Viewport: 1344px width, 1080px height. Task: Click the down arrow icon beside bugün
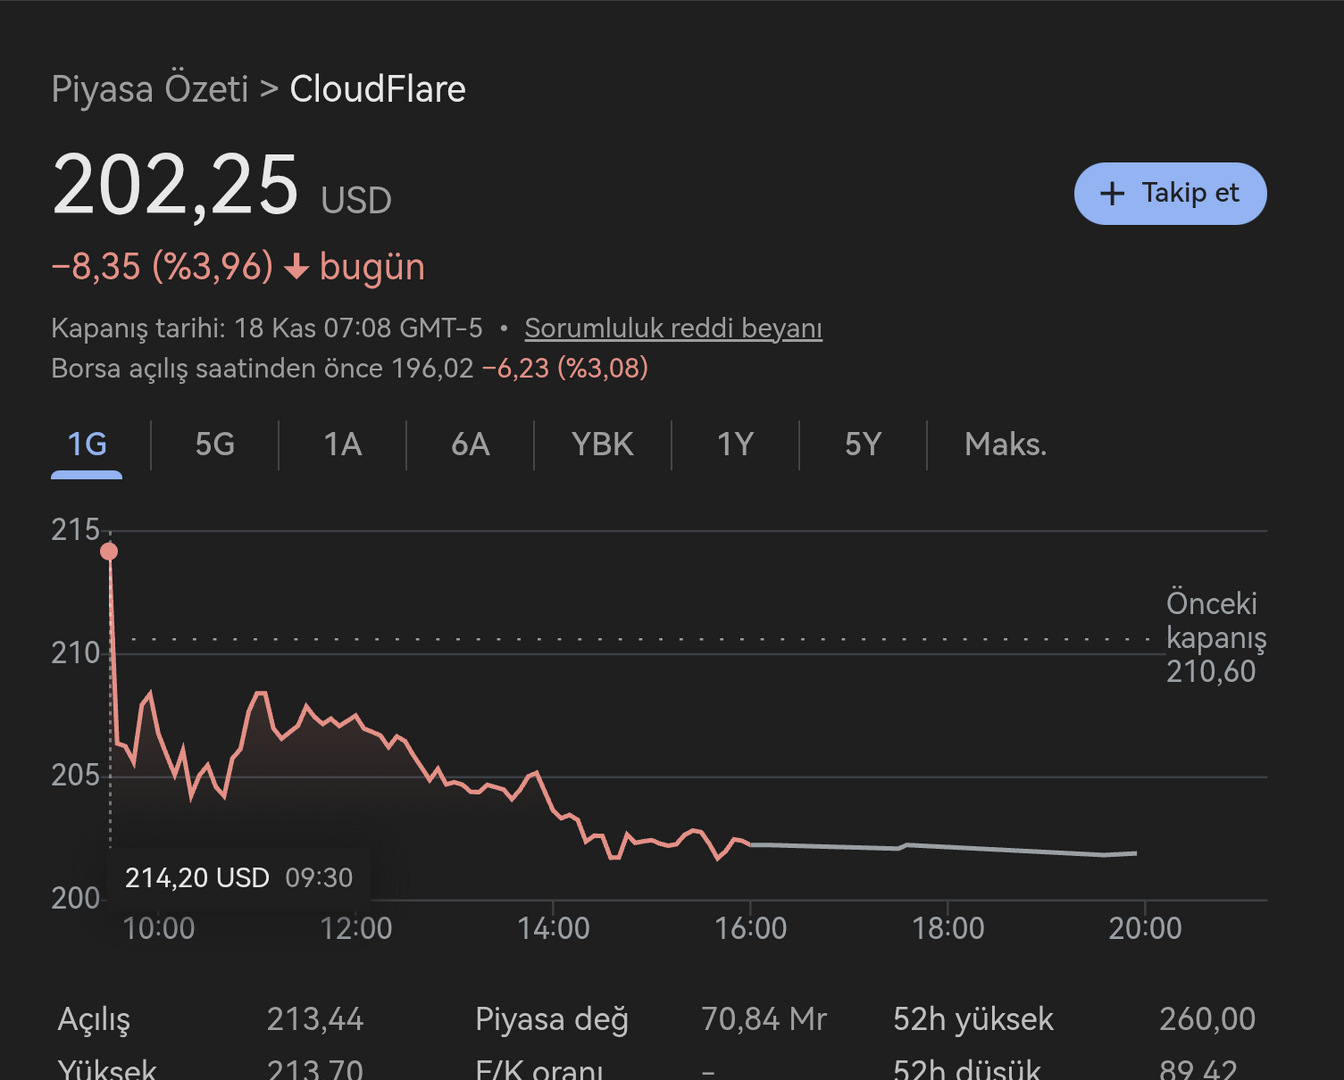pyautogui.click(x=296, y=267)
